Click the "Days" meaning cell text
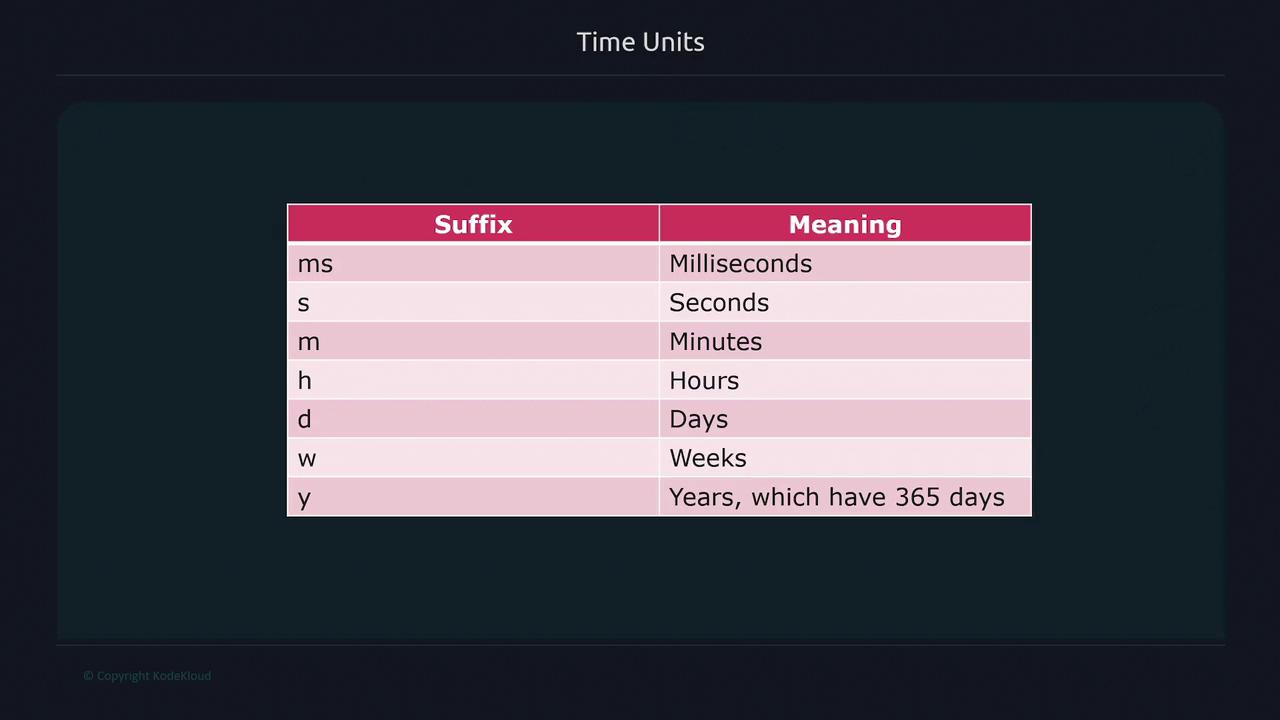Viewport: 1280px width, 720px height. (698, 420)
